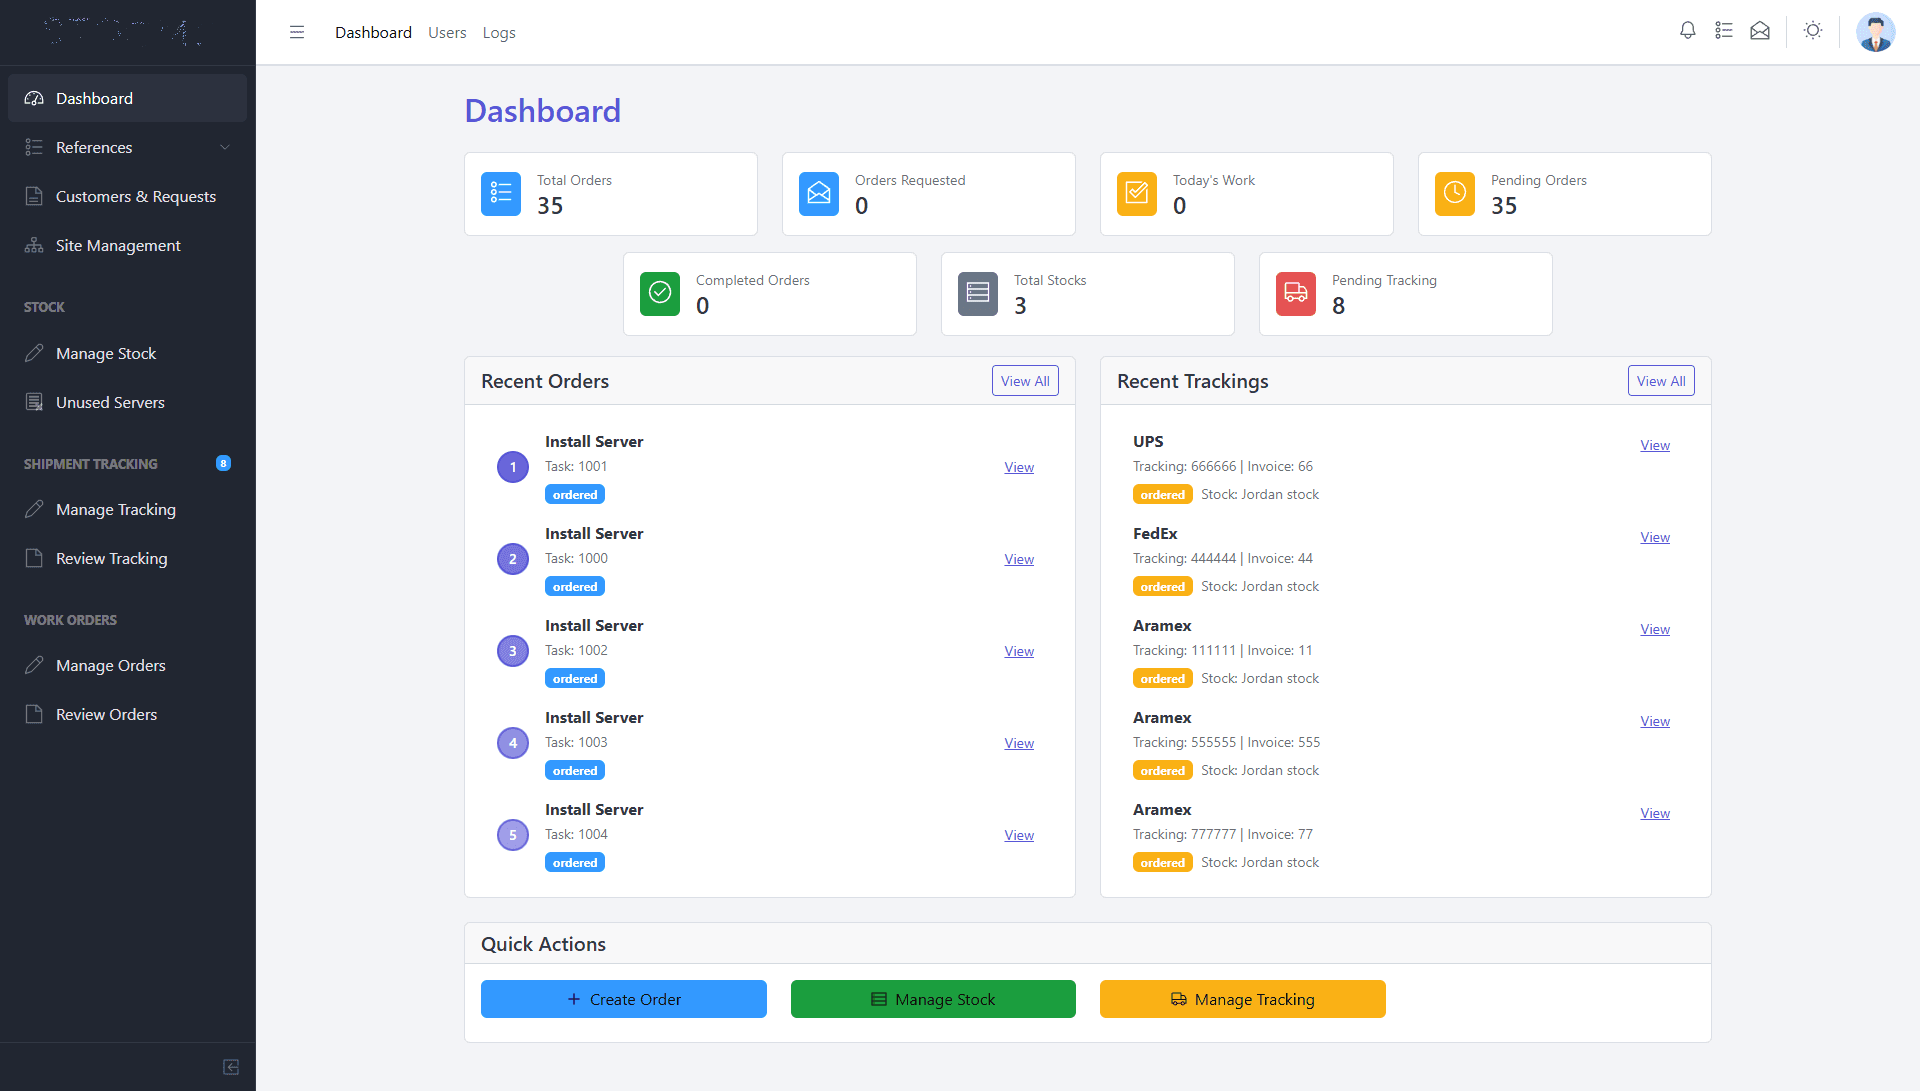Screen dimensions: 1920x1091
Task: Open Dashboard in the sidebar
Action: pos(128,98)
